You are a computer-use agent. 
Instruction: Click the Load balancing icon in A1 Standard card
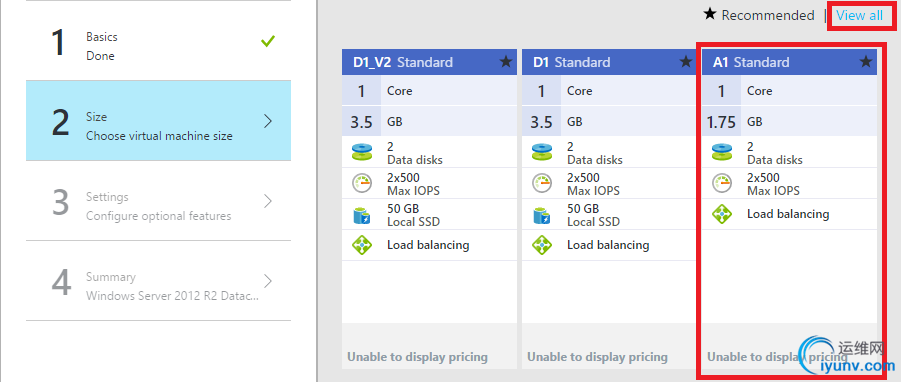722,214
